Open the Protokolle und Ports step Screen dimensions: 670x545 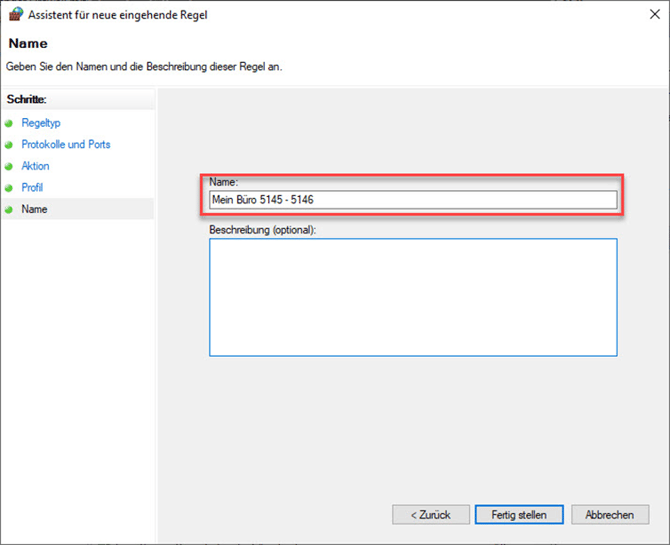[66, 145]
